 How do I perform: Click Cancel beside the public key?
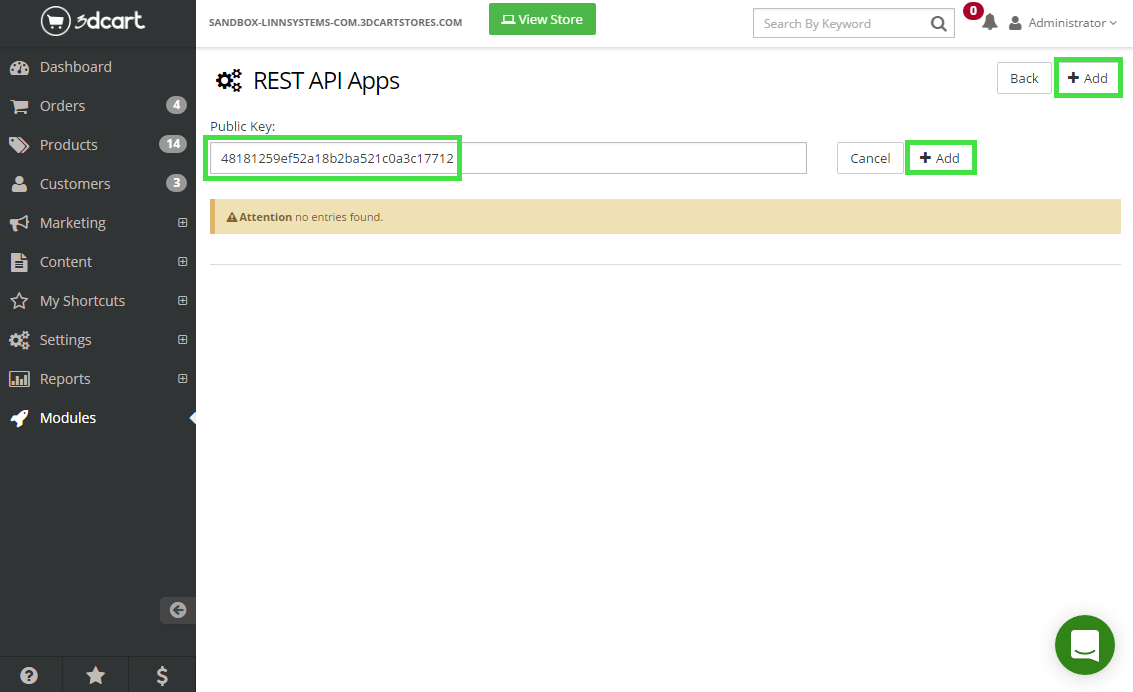[870, 158]
